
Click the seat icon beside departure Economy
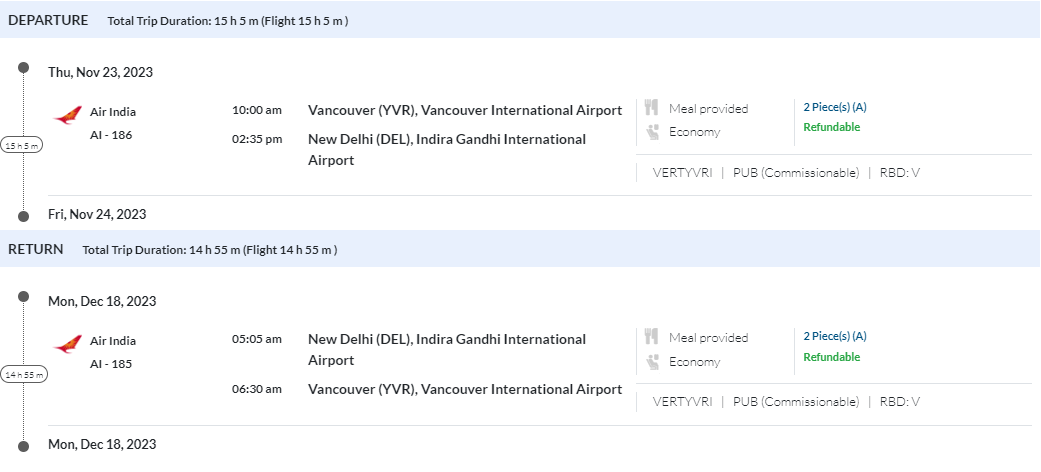tap(651, 131)
